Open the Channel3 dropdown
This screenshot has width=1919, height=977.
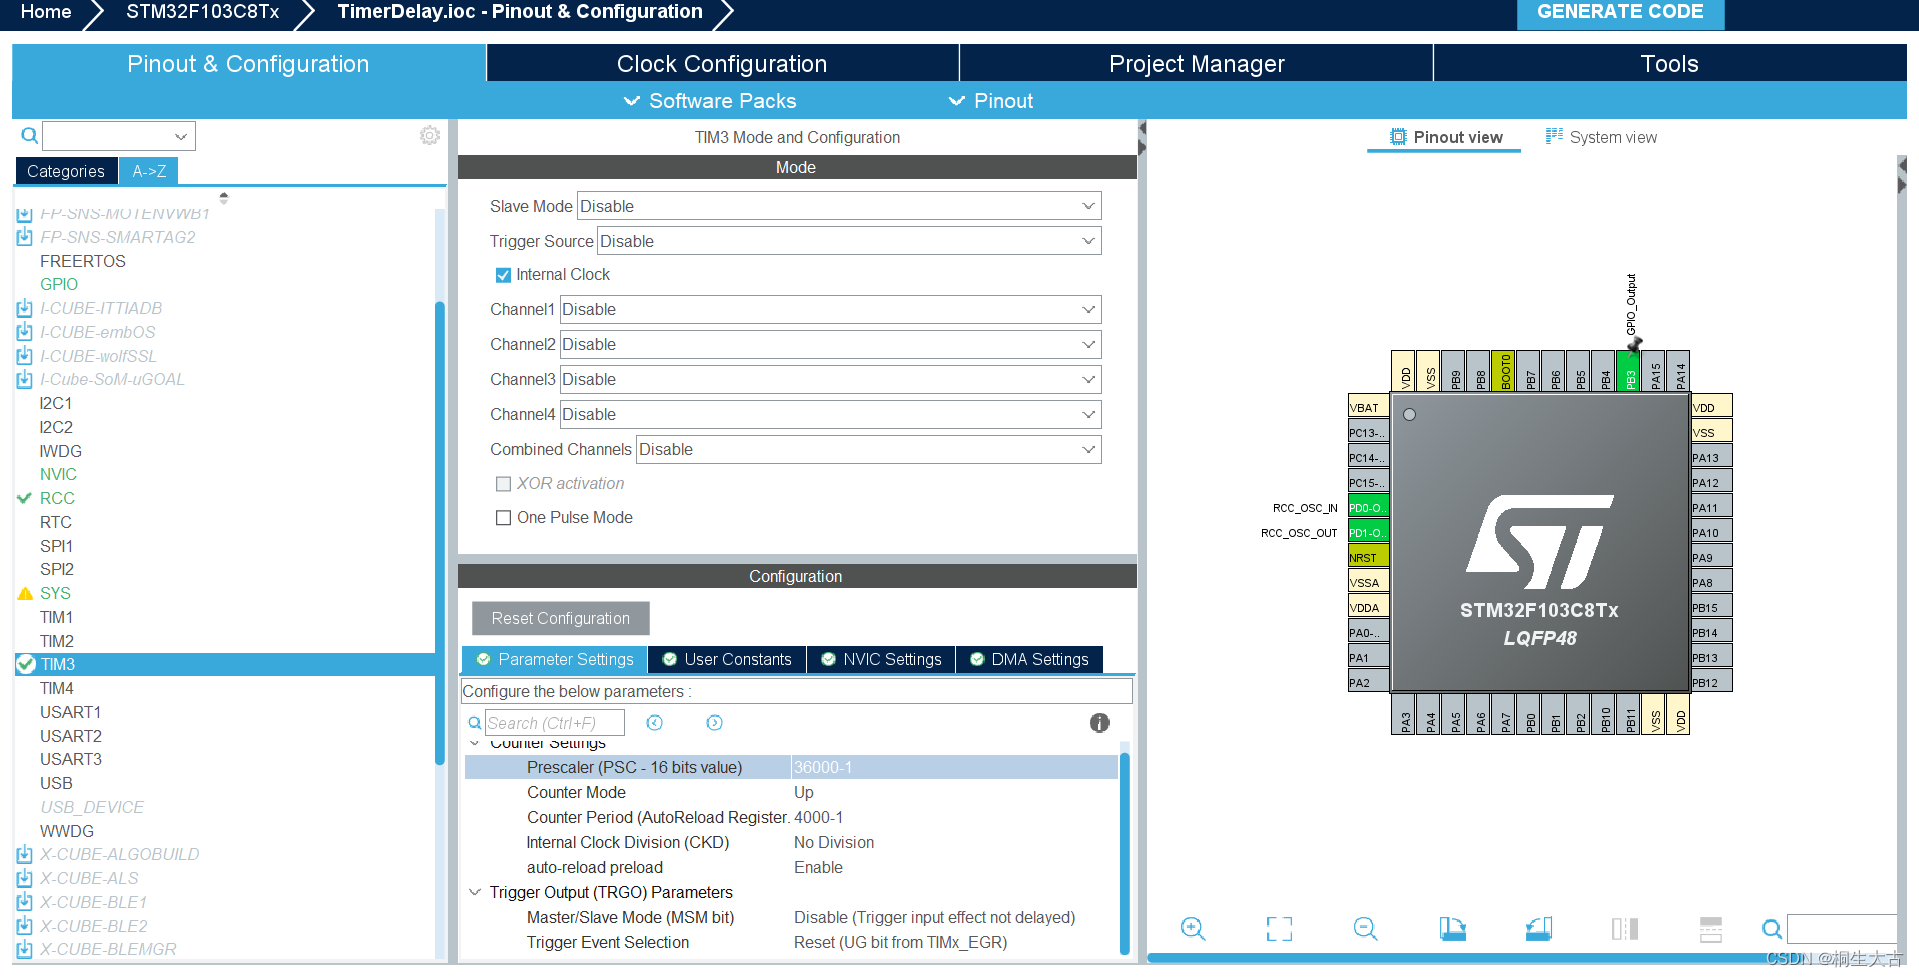point(830,379)
